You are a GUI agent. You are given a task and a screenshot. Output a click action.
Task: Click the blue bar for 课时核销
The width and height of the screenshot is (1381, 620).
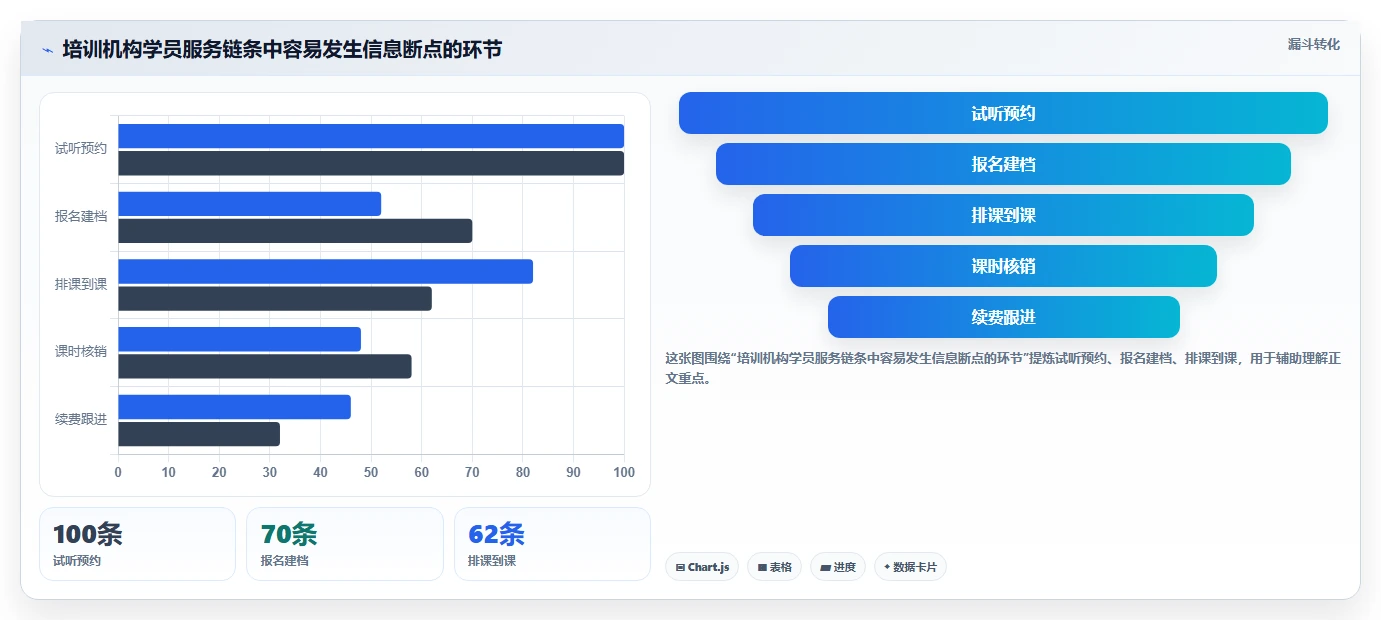tap(239, 339)
